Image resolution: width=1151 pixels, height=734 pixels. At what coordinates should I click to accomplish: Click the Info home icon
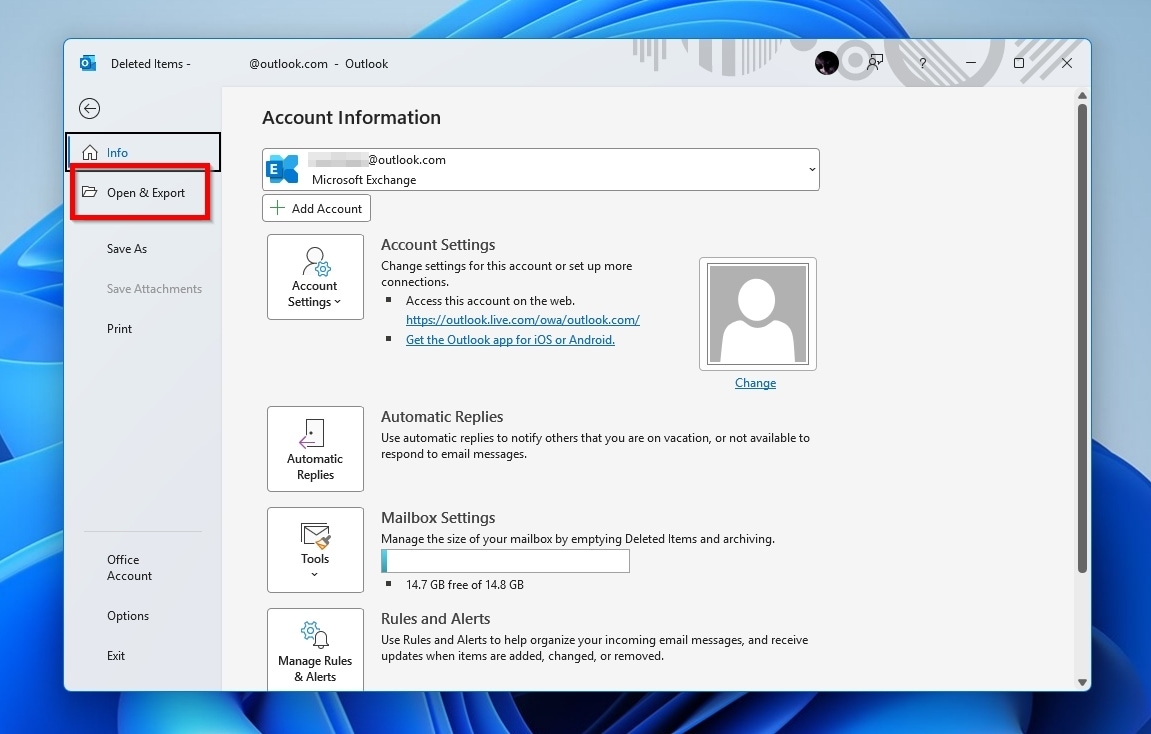point(90,153)
